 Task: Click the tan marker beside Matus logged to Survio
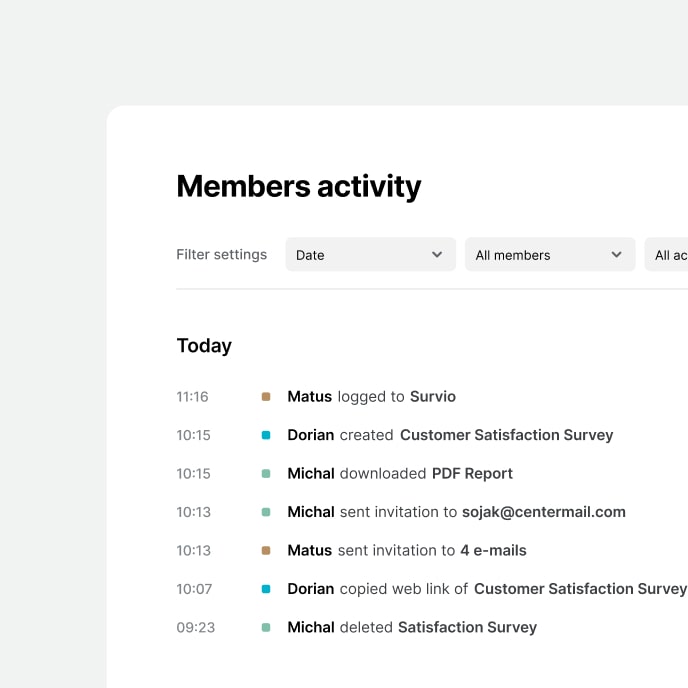pyautogui.click(x=266, y=397)
